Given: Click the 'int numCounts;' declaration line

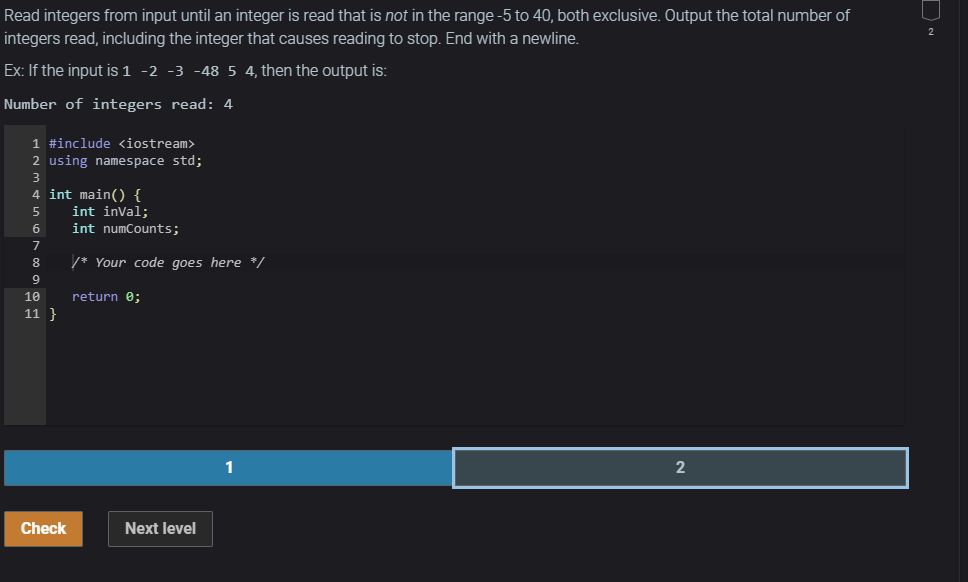Looking at the screenshot, I should pyautogui.click(x=125, y=228).
